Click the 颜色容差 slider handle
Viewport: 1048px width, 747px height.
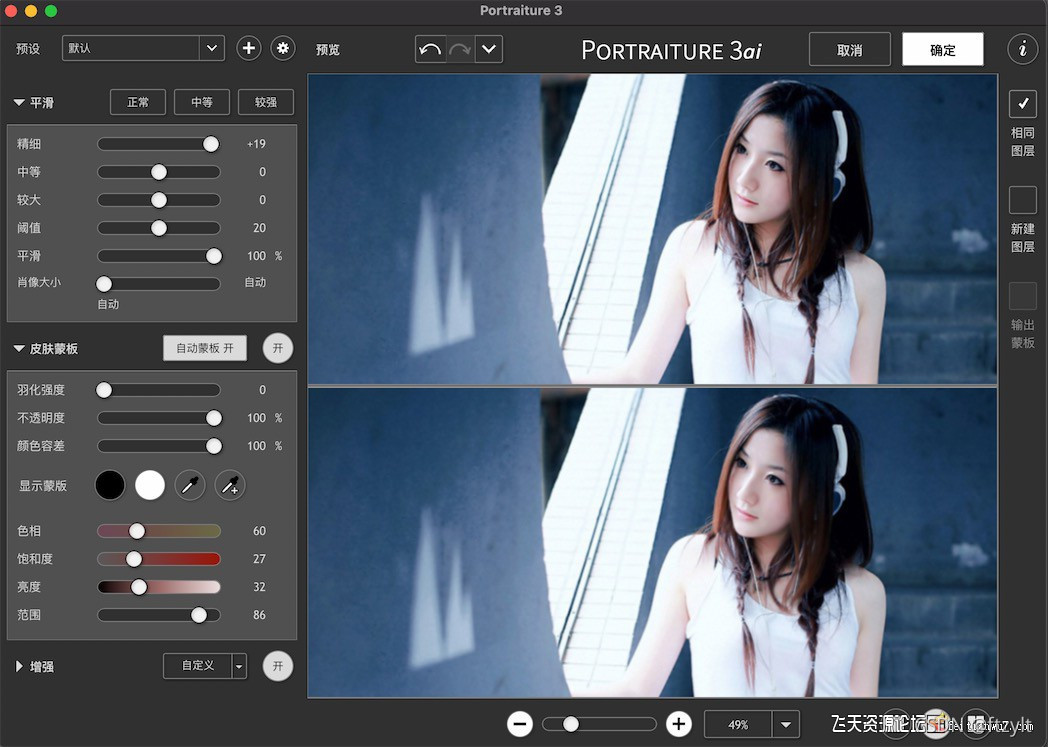tap(214, 446)
